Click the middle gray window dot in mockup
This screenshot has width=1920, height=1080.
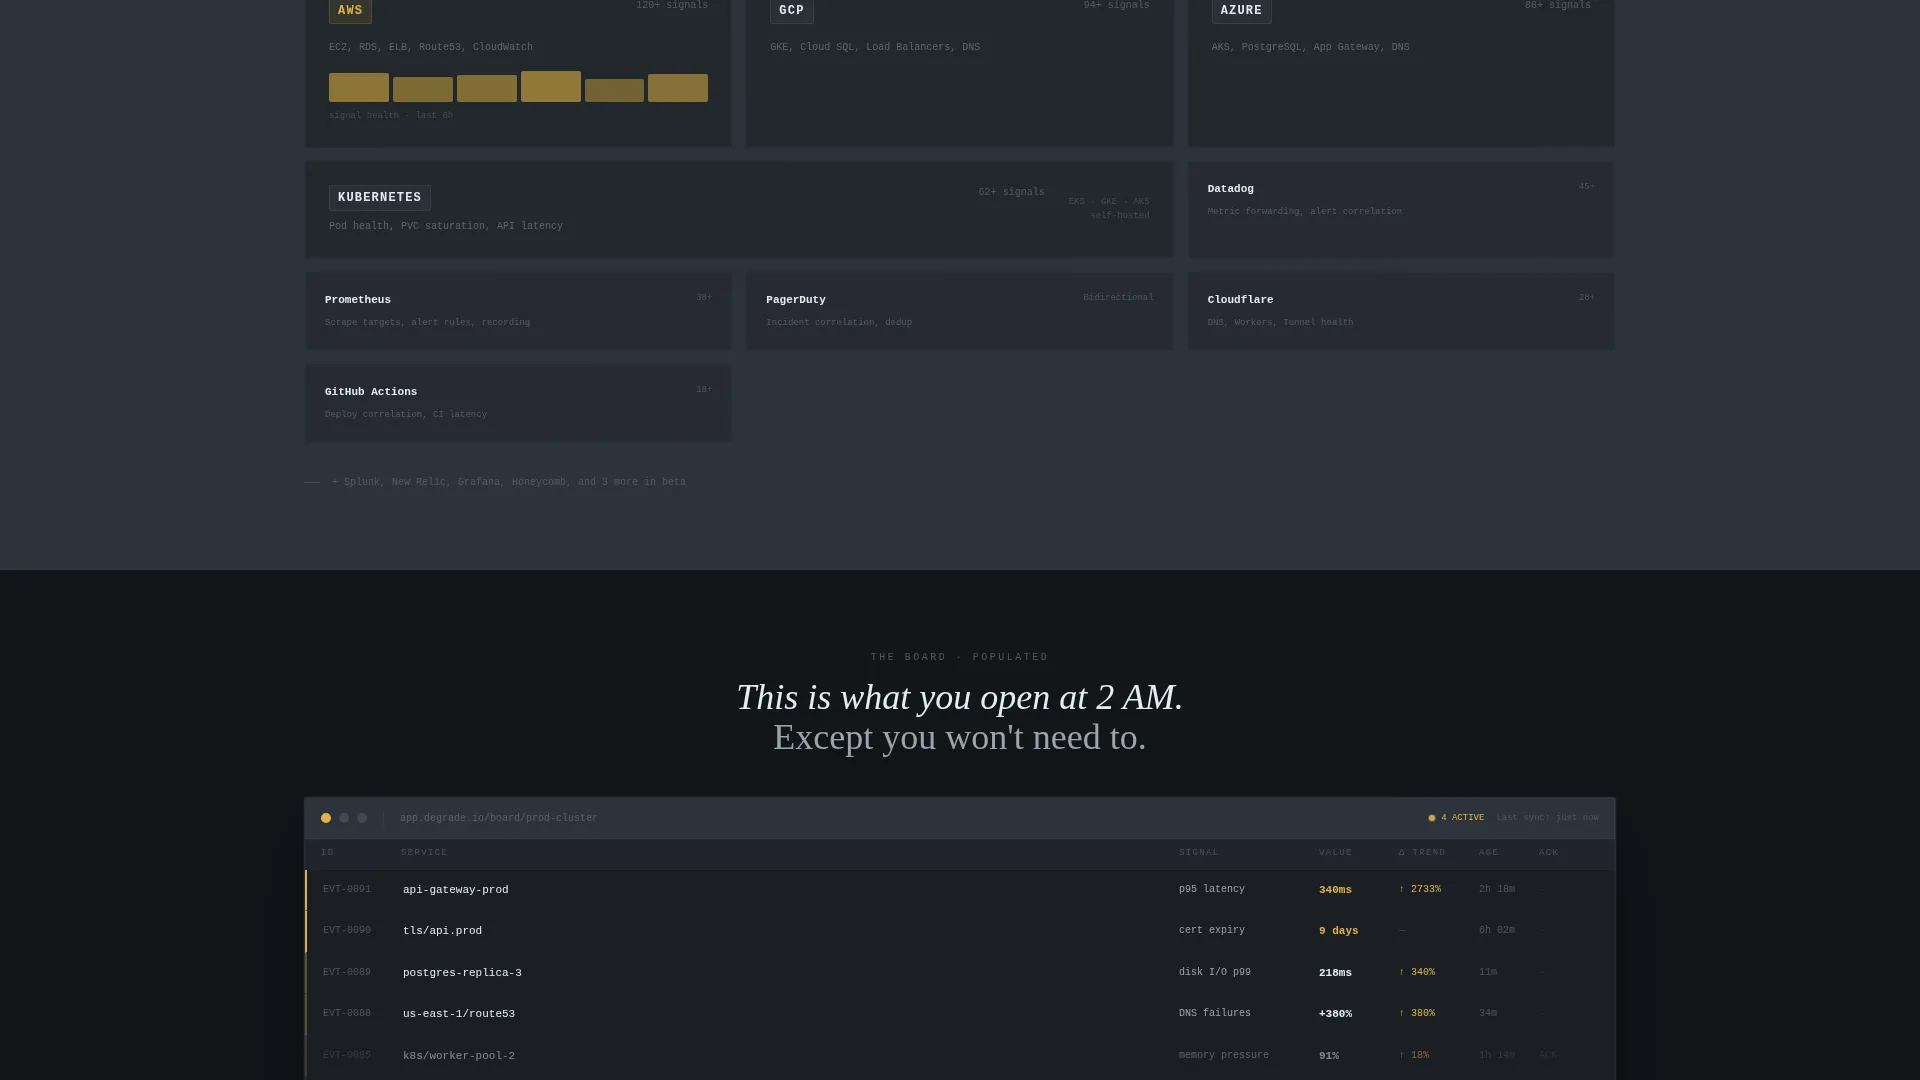pos(344,818)
